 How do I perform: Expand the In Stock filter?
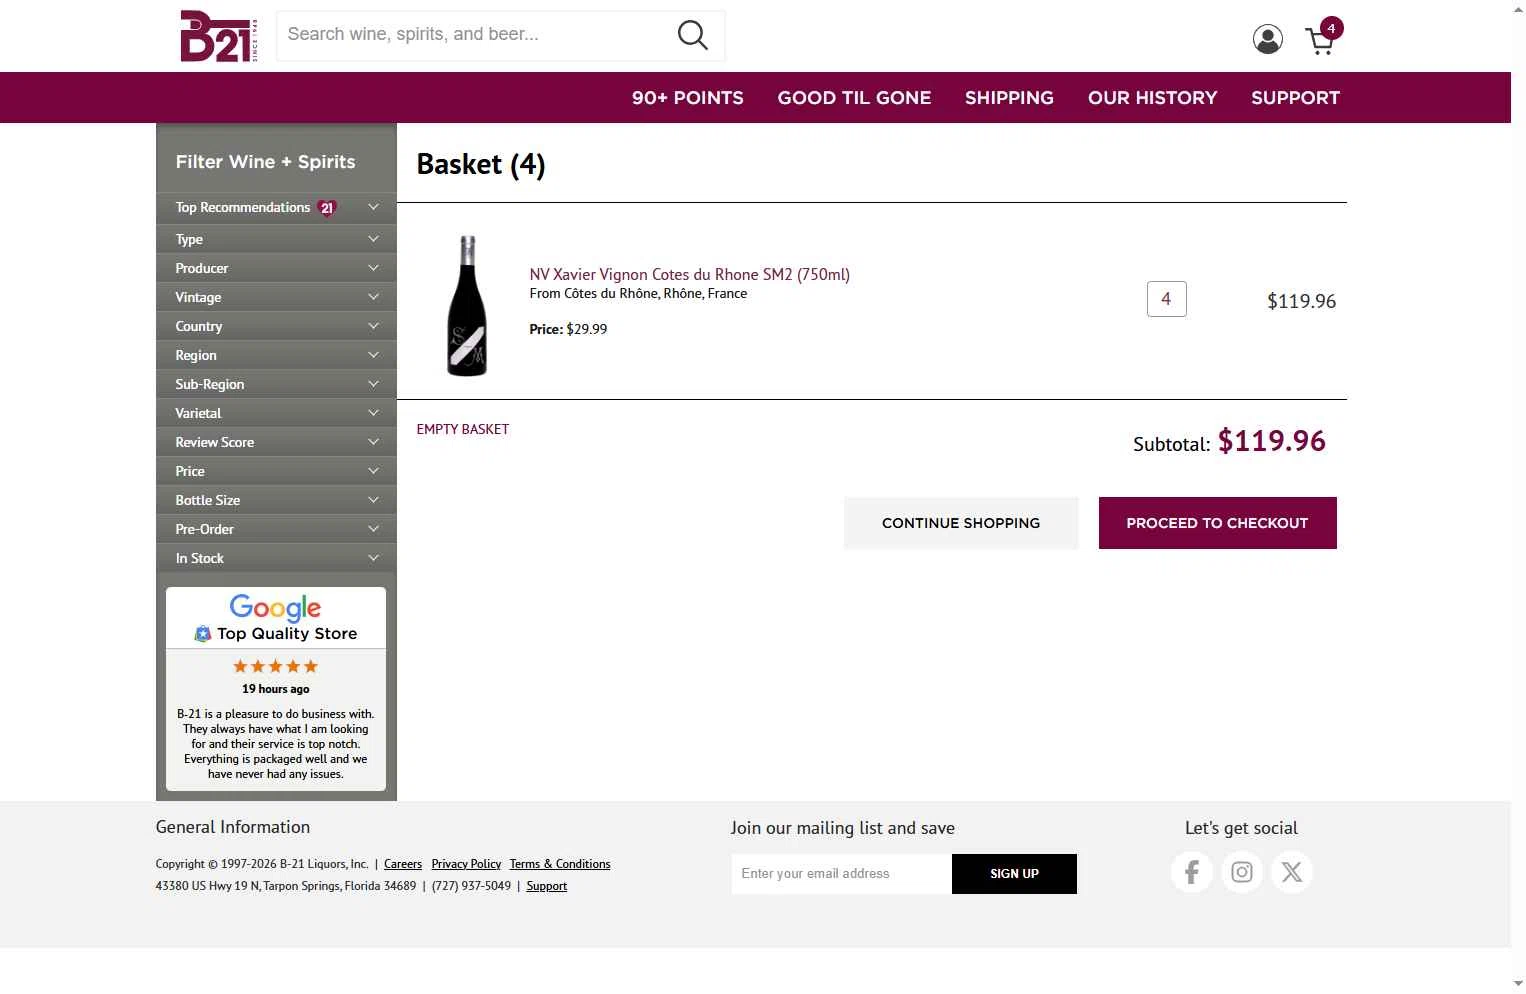point(276,558)
